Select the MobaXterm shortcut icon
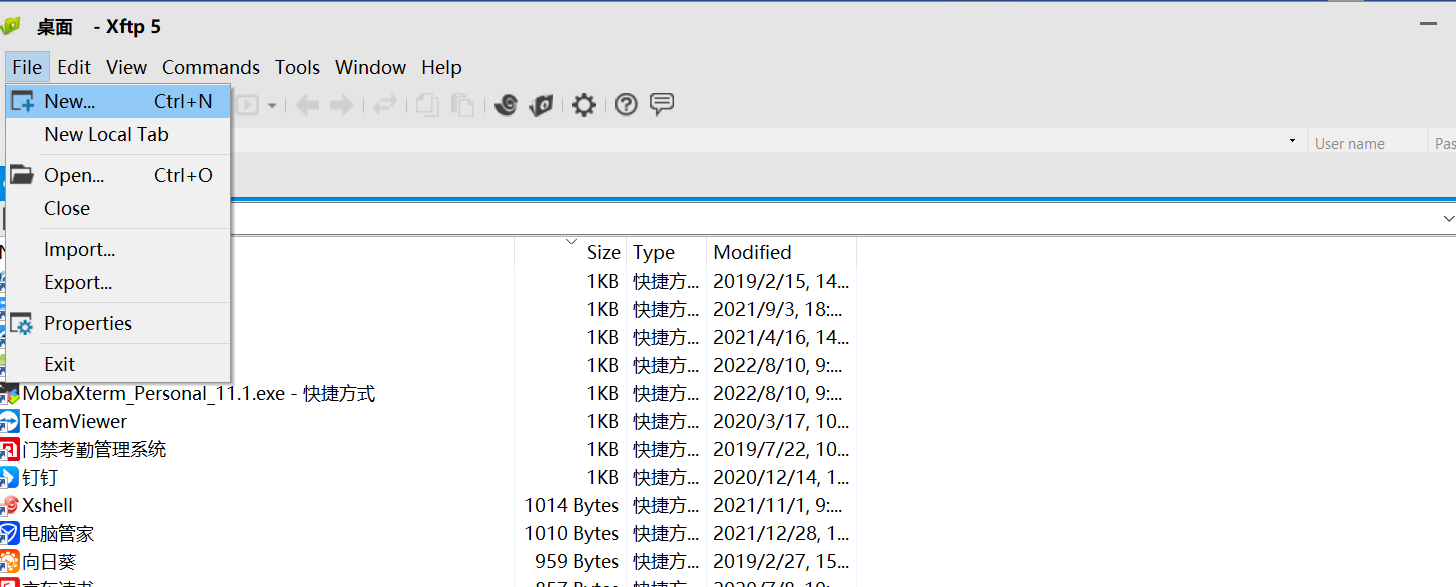 pos(10,394)
